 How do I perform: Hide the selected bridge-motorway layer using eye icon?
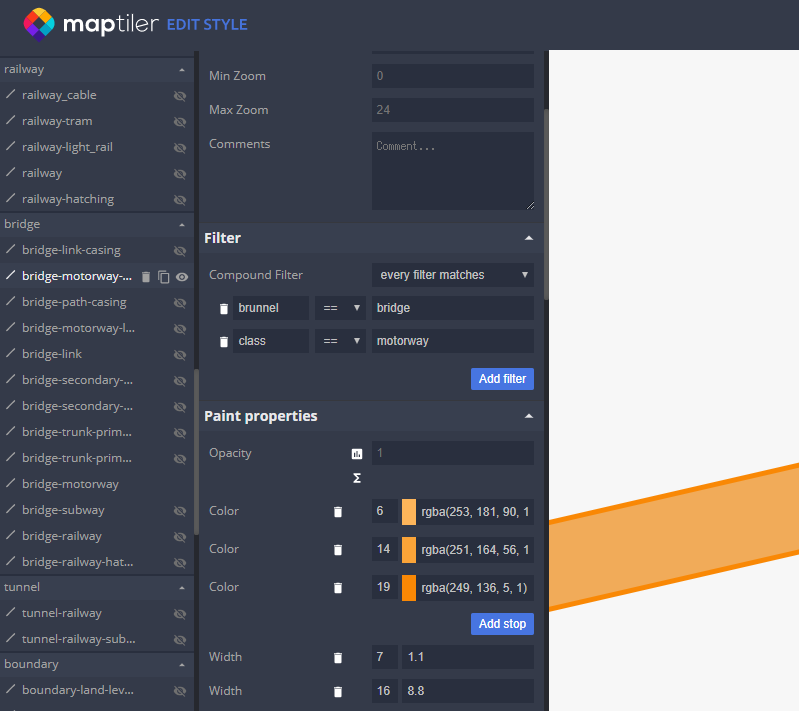[x=182, y=277]
